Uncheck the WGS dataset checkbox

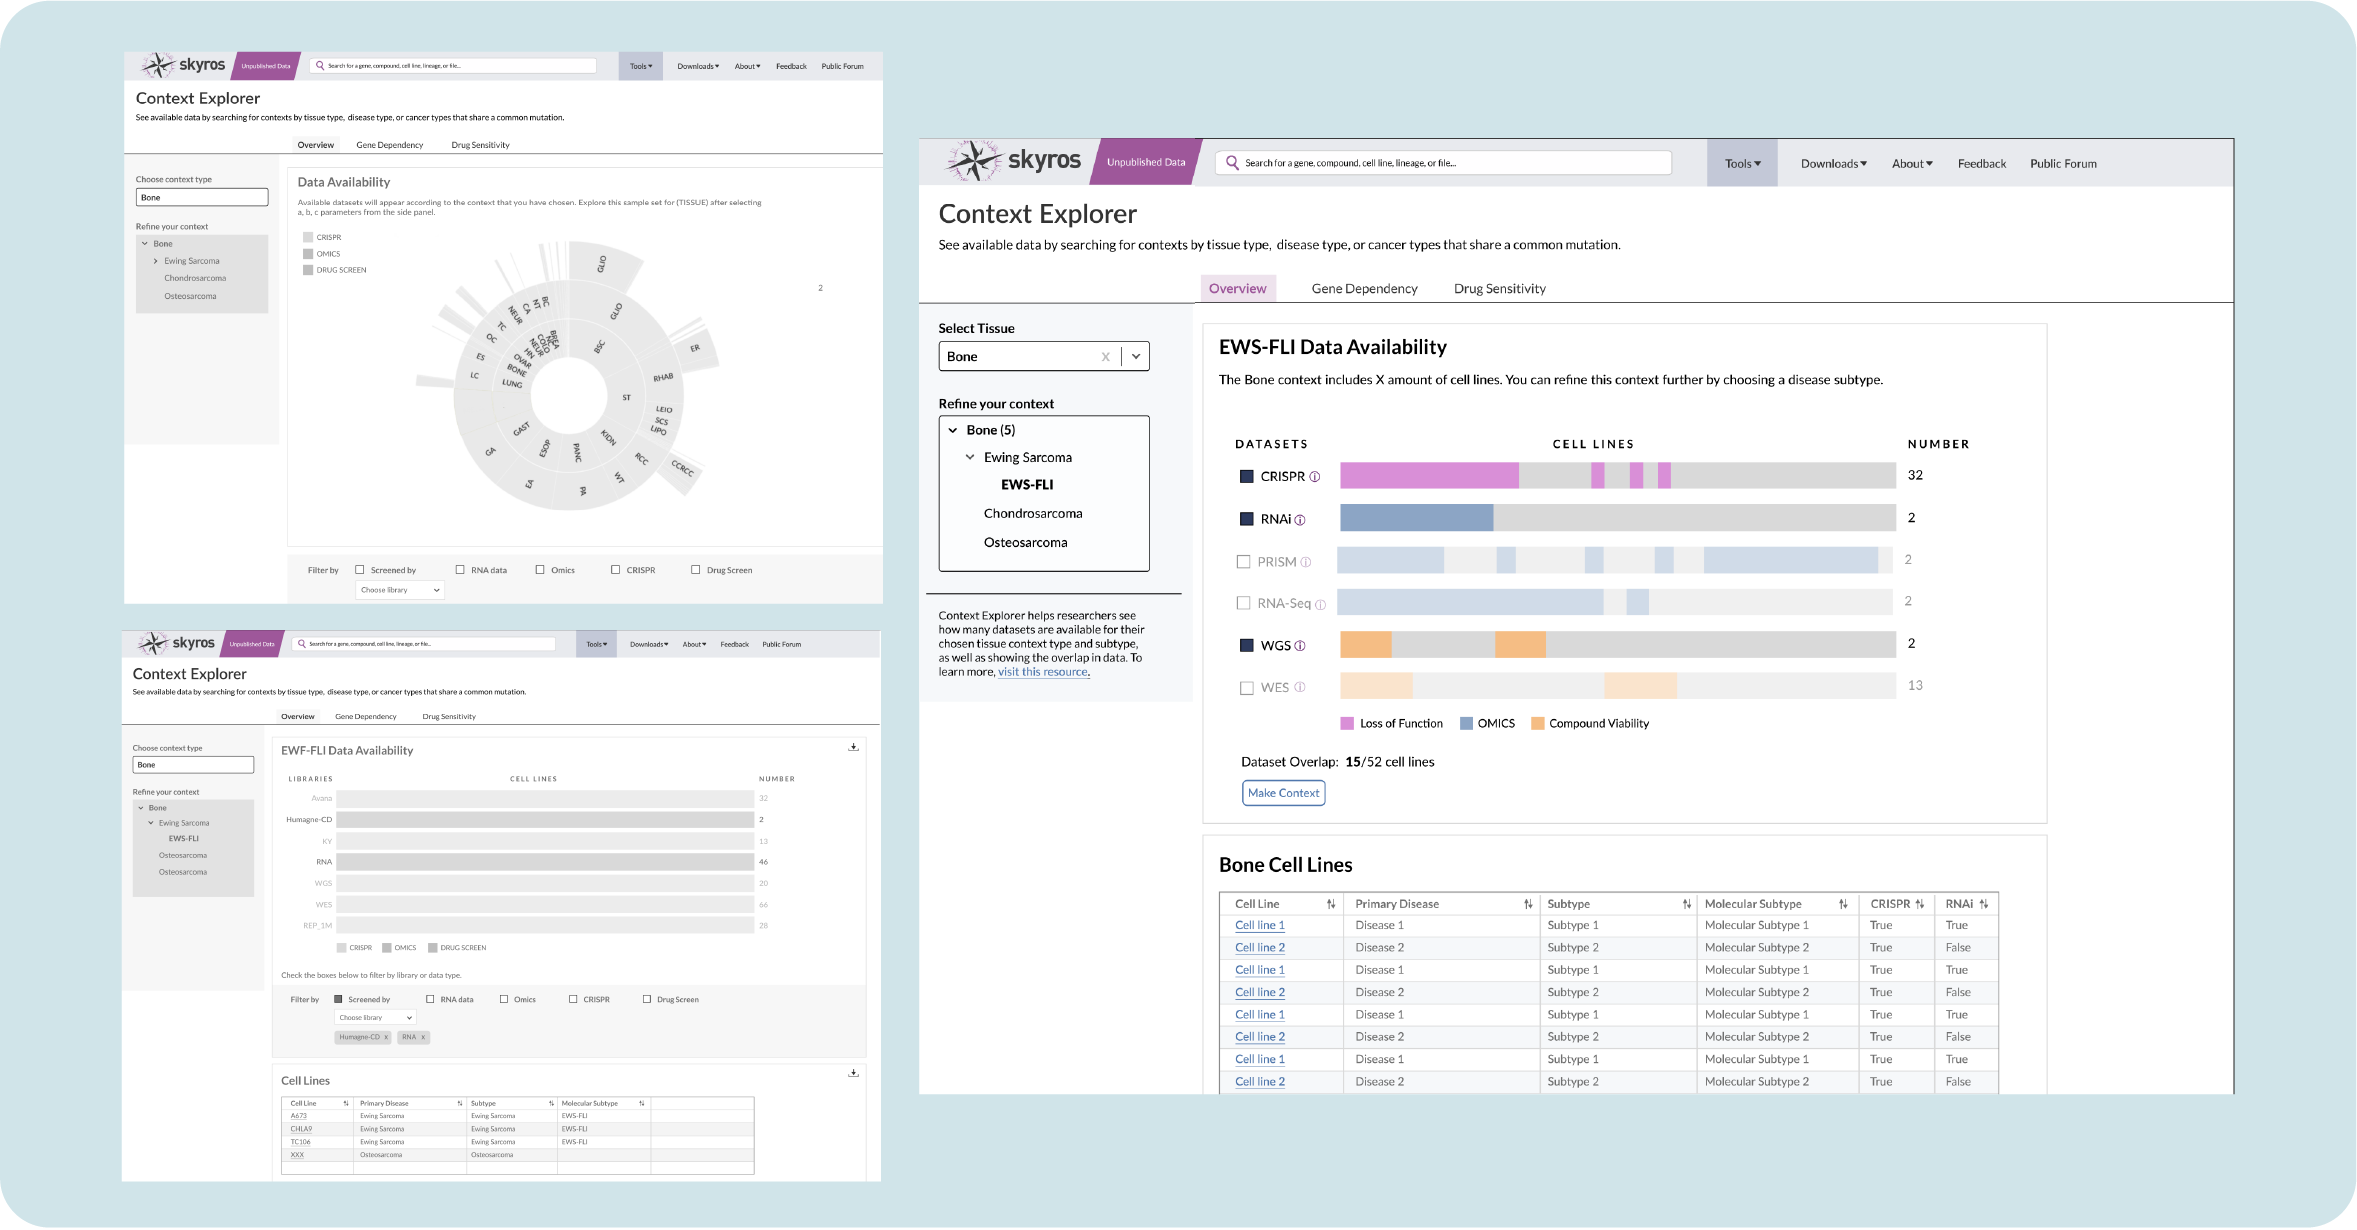click(1247, 646)
